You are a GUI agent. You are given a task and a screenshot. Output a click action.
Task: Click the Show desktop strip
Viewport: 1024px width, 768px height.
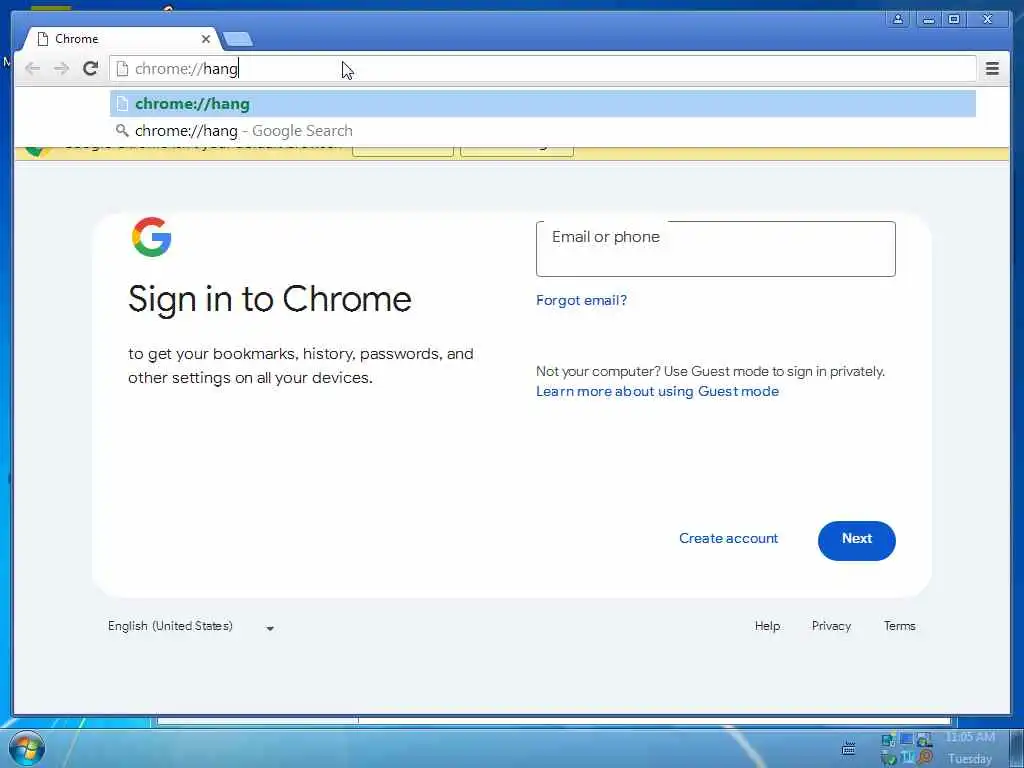pyautogui.click(x=1017, y=748)
